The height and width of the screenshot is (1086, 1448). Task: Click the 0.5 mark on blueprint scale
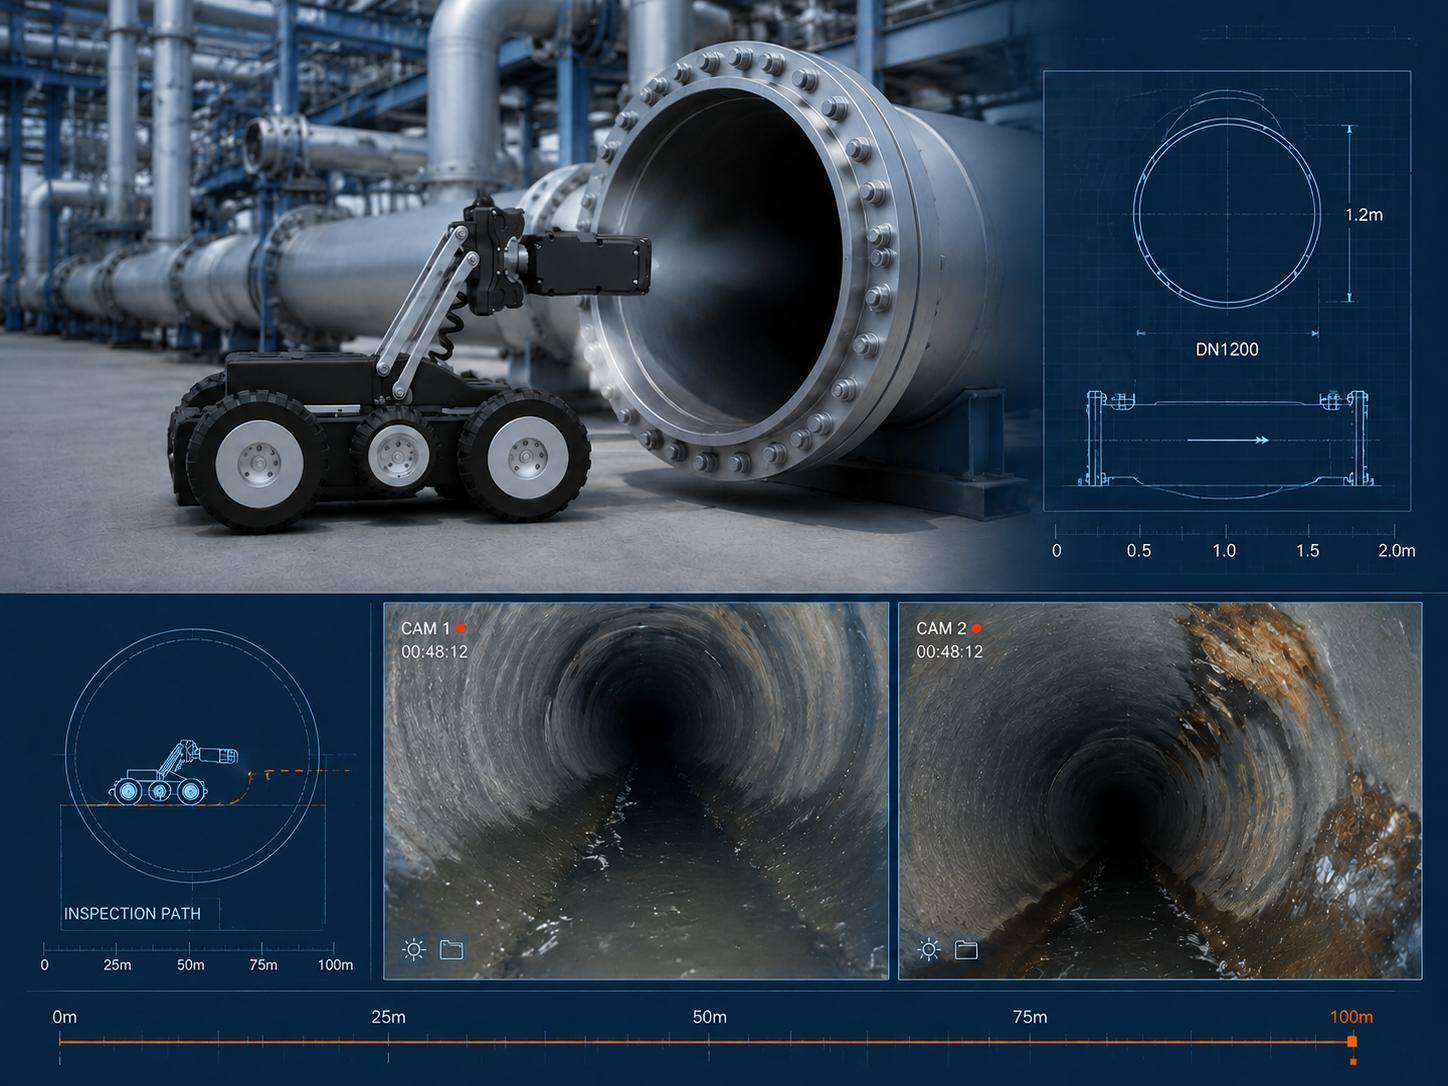(x=1139, y=551)
